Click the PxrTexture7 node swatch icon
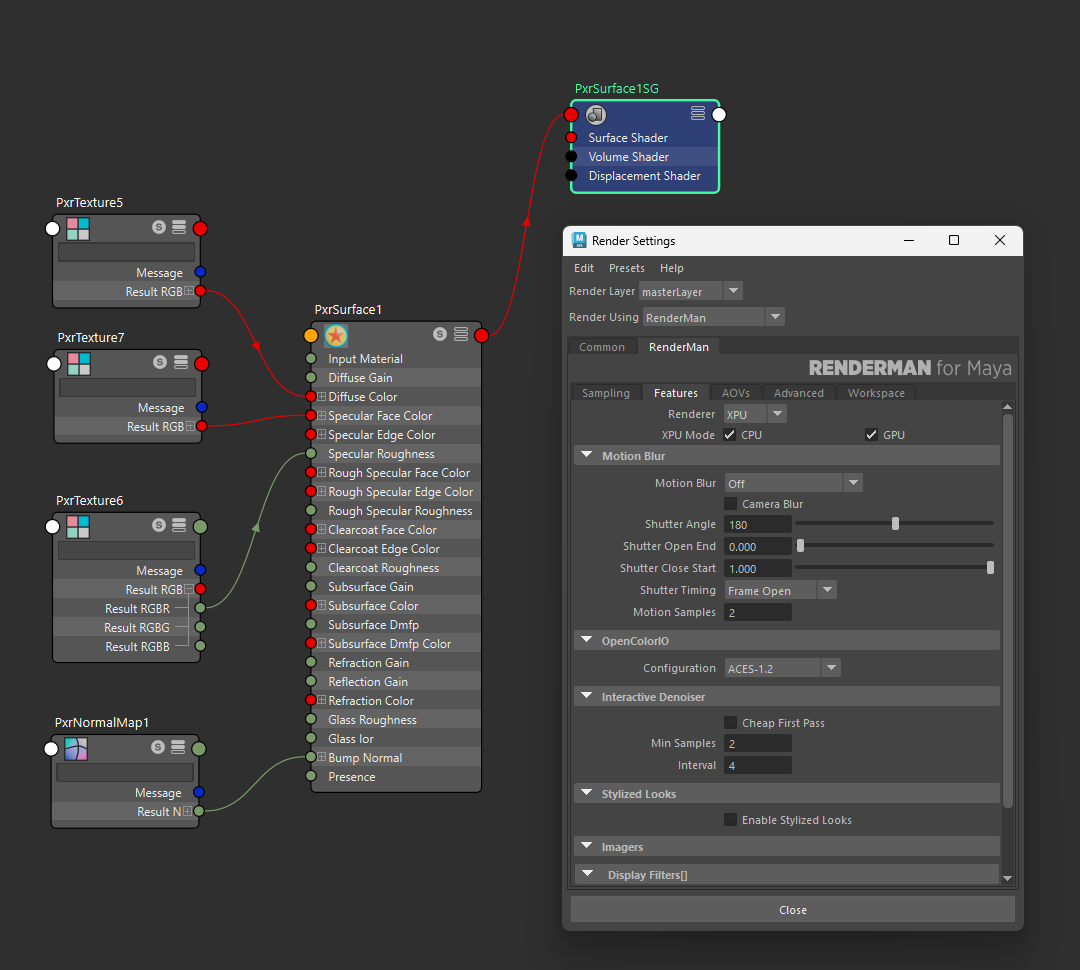 click(79, 363)
